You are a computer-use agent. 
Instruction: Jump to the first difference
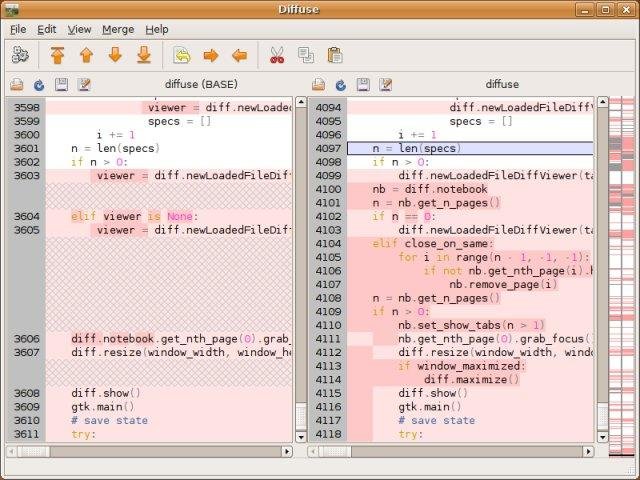point(58,55)
